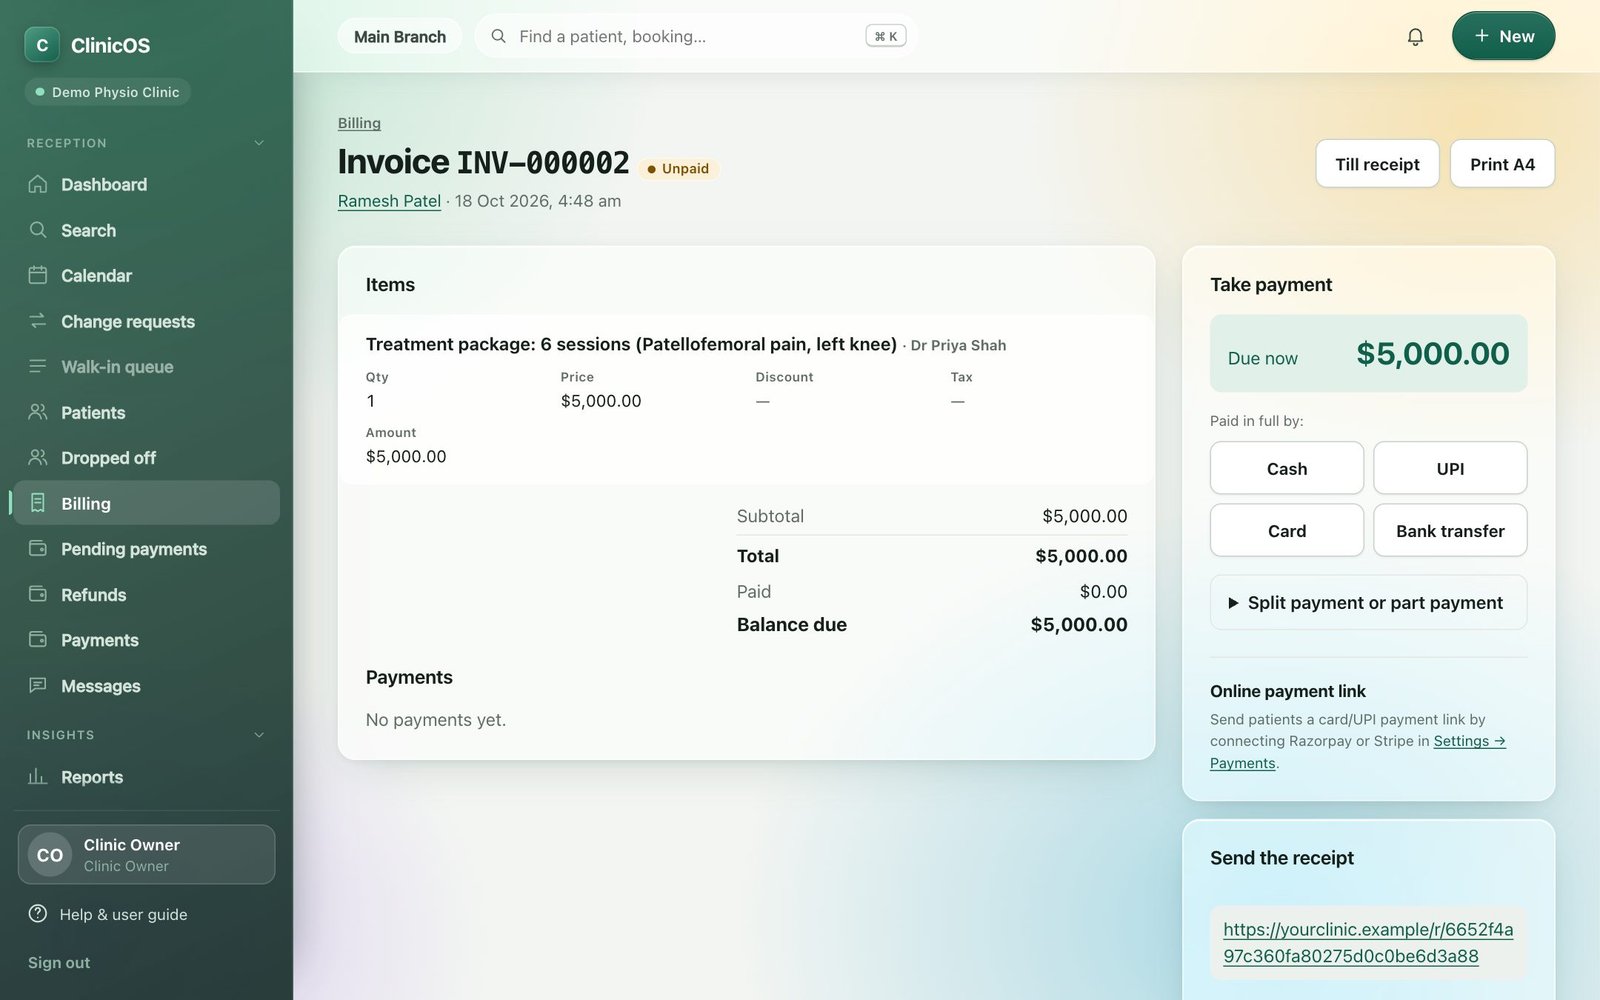The width and height of the screenshot is (1600, 1000).
Task: Click the Payments wallet icon
Action: pyautogui.click(x=38, y=639)
